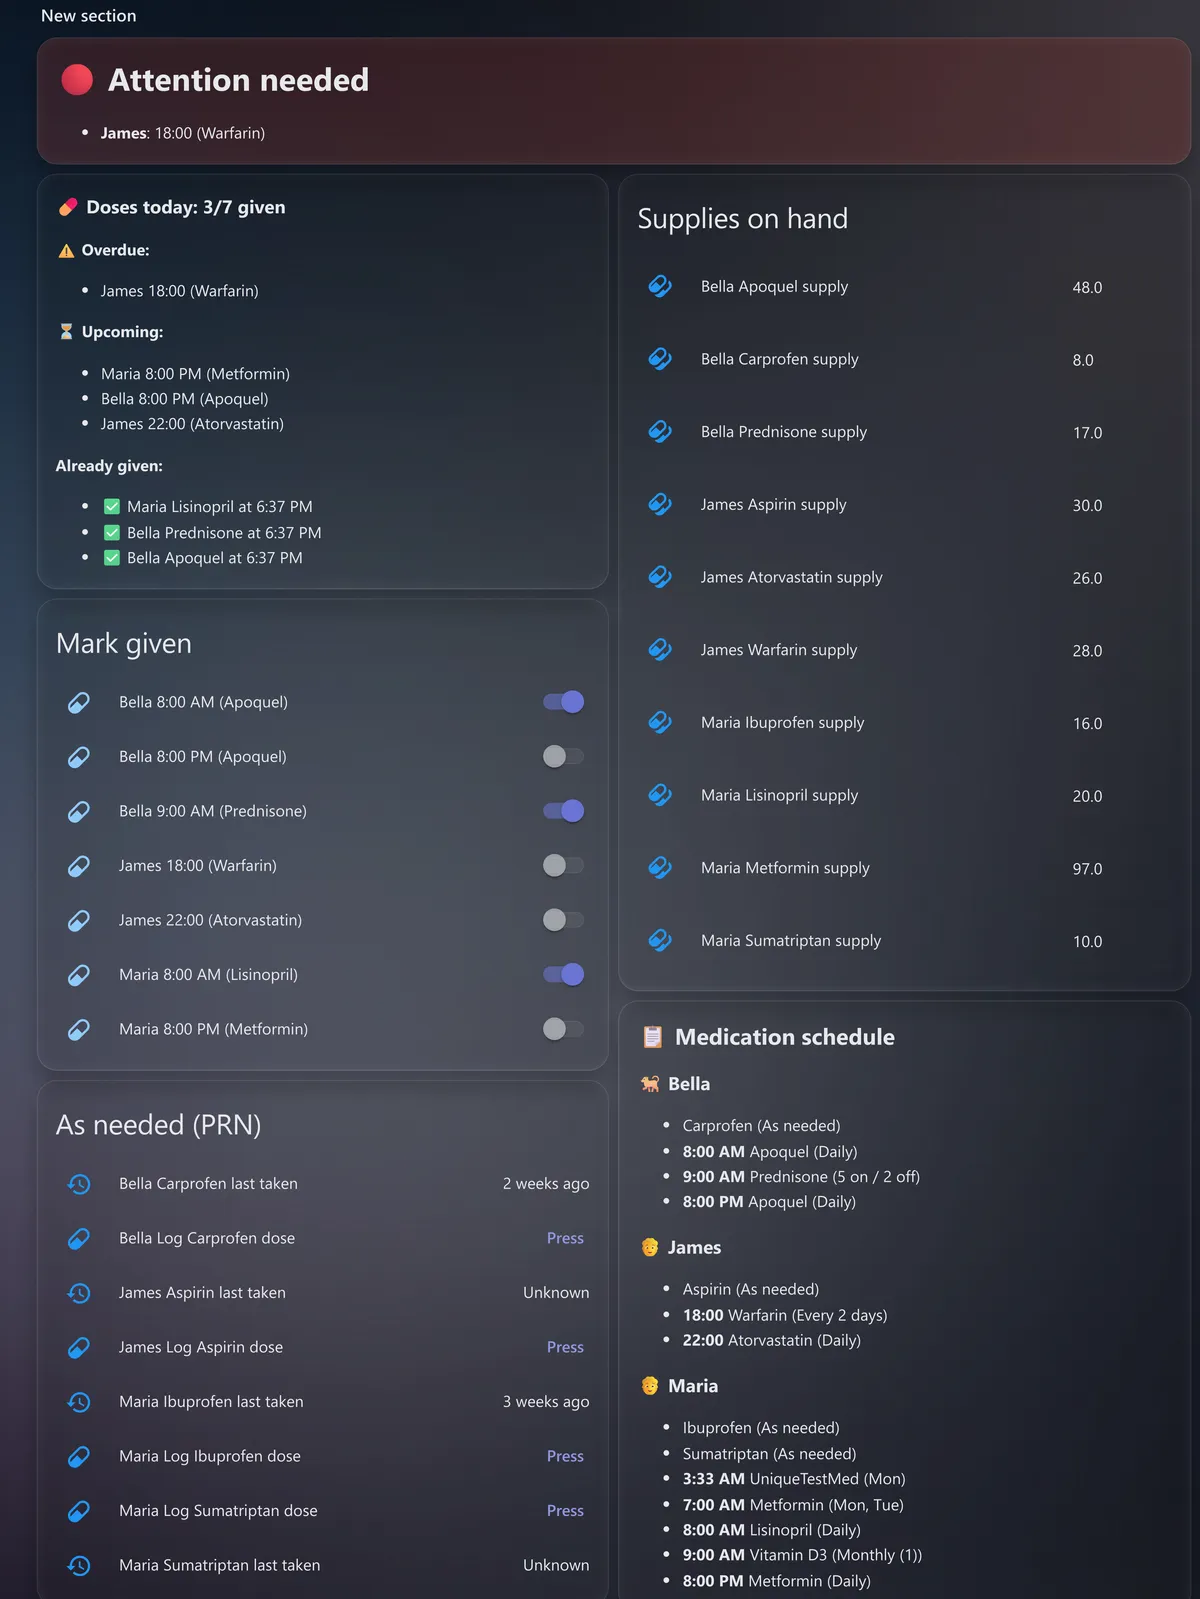
Task: Open Bella Carprofen supply value 8.0
Action: point(1083,360)
